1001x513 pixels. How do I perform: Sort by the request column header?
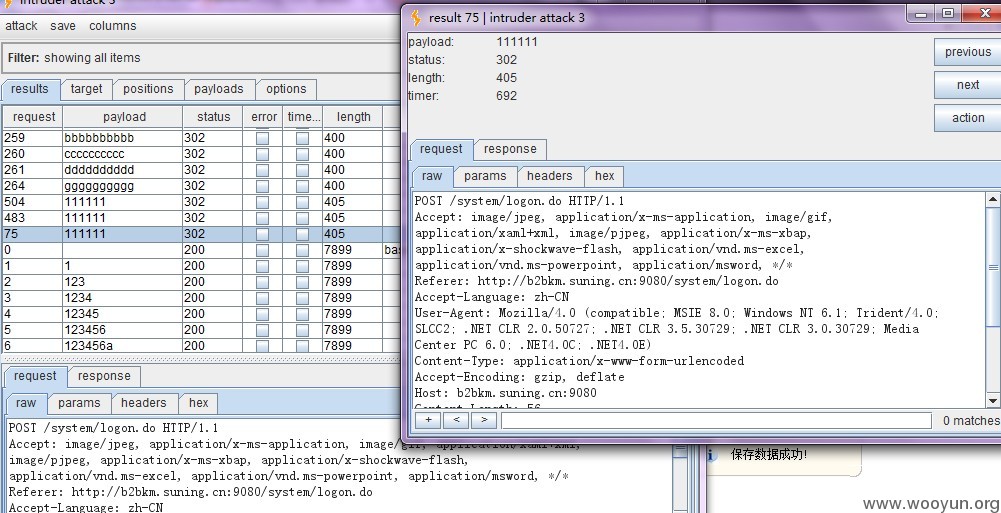pos(34,117)
